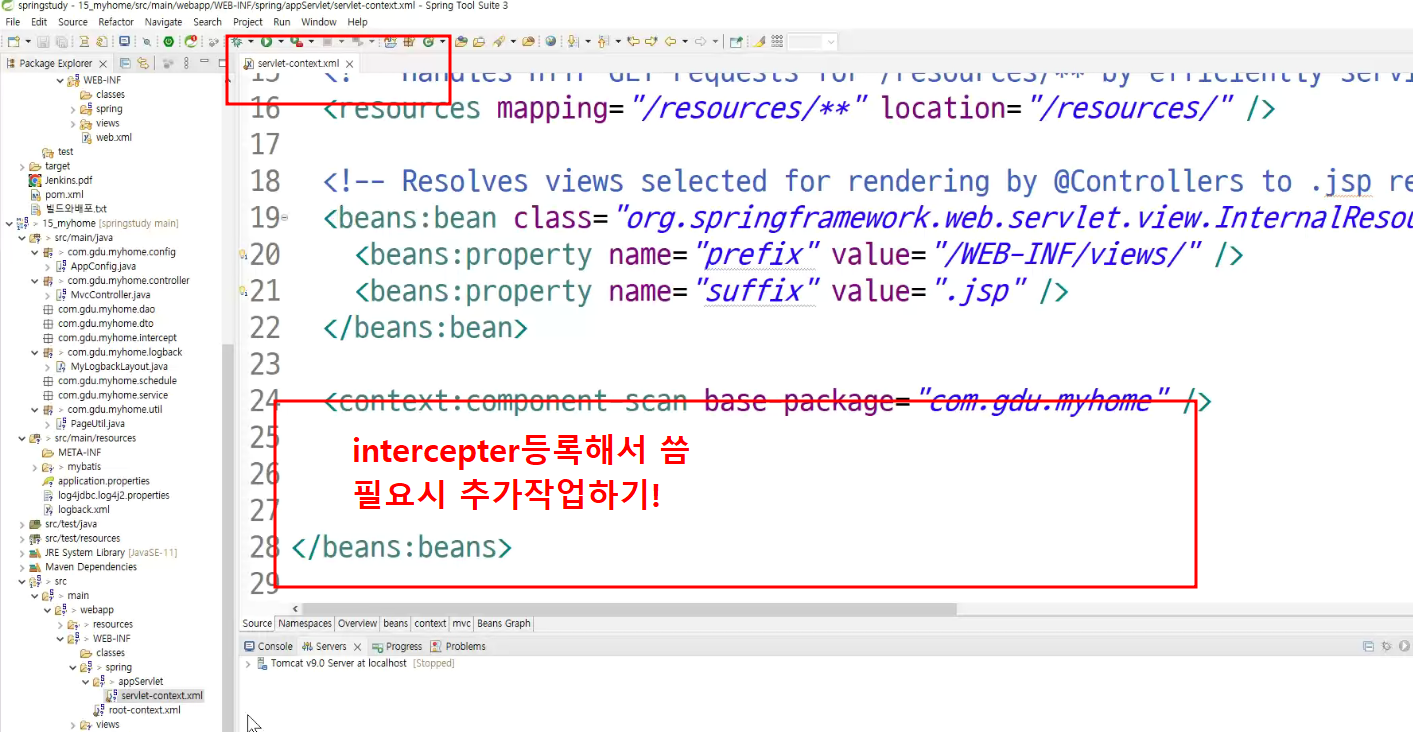
Task: Minimize the Package Explorer panel
Action: click(x=204, y=62)
